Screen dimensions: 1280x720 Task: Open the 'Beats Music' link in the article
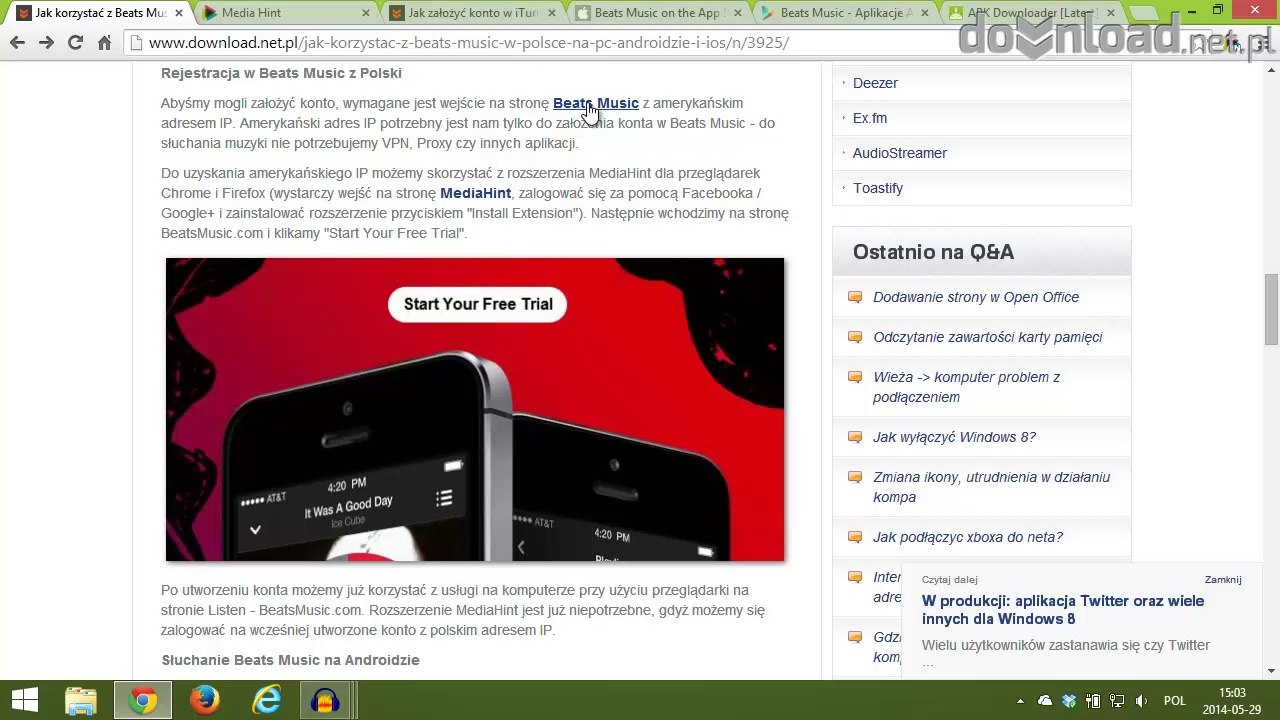point(596,103)
